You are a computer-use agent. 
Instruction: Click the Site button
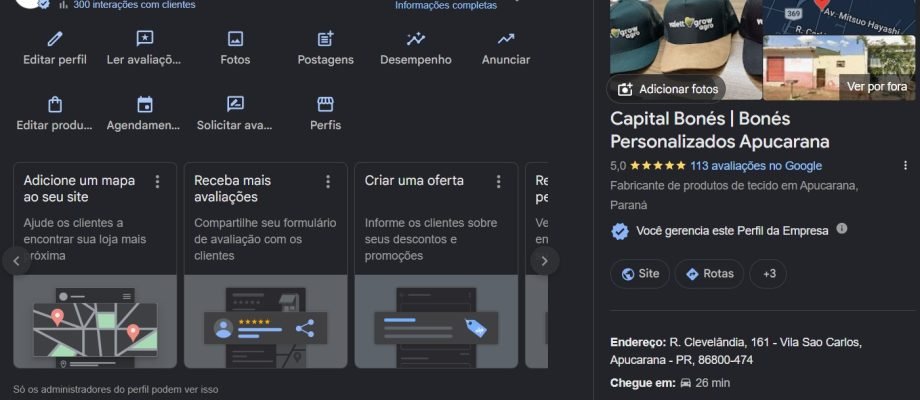(640, 274)
